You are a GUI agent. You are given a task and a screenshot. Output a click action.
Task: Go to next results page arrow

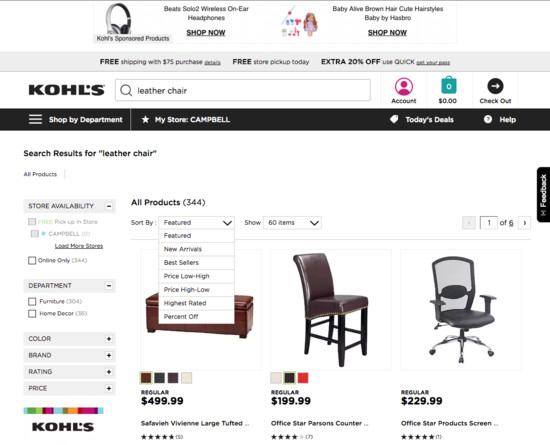525,223
